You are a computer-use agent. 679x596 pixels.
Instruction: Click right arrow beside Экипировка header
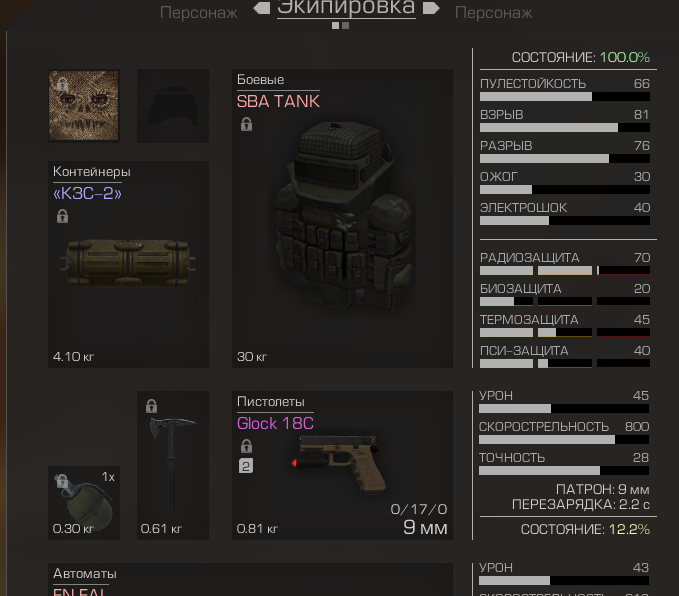pos(431,8)
